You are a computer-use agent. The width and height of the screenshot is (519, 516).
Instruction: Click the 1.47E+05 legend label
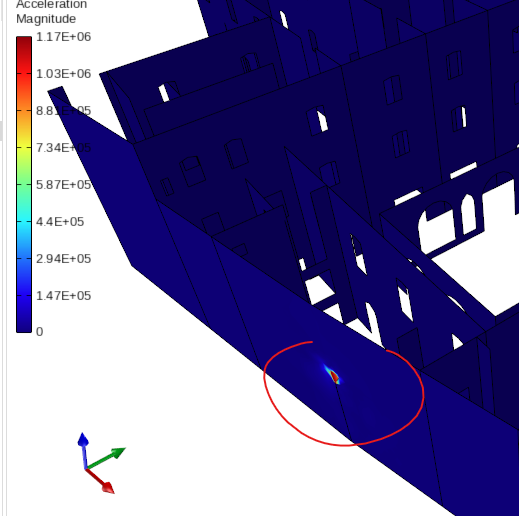click(x=63, y=296)
